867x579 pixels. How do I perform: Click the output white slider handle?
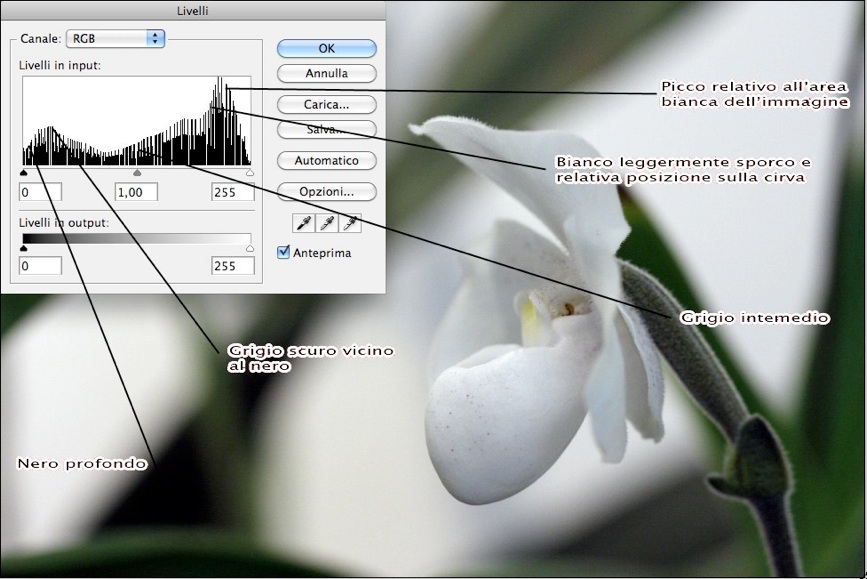249,247
